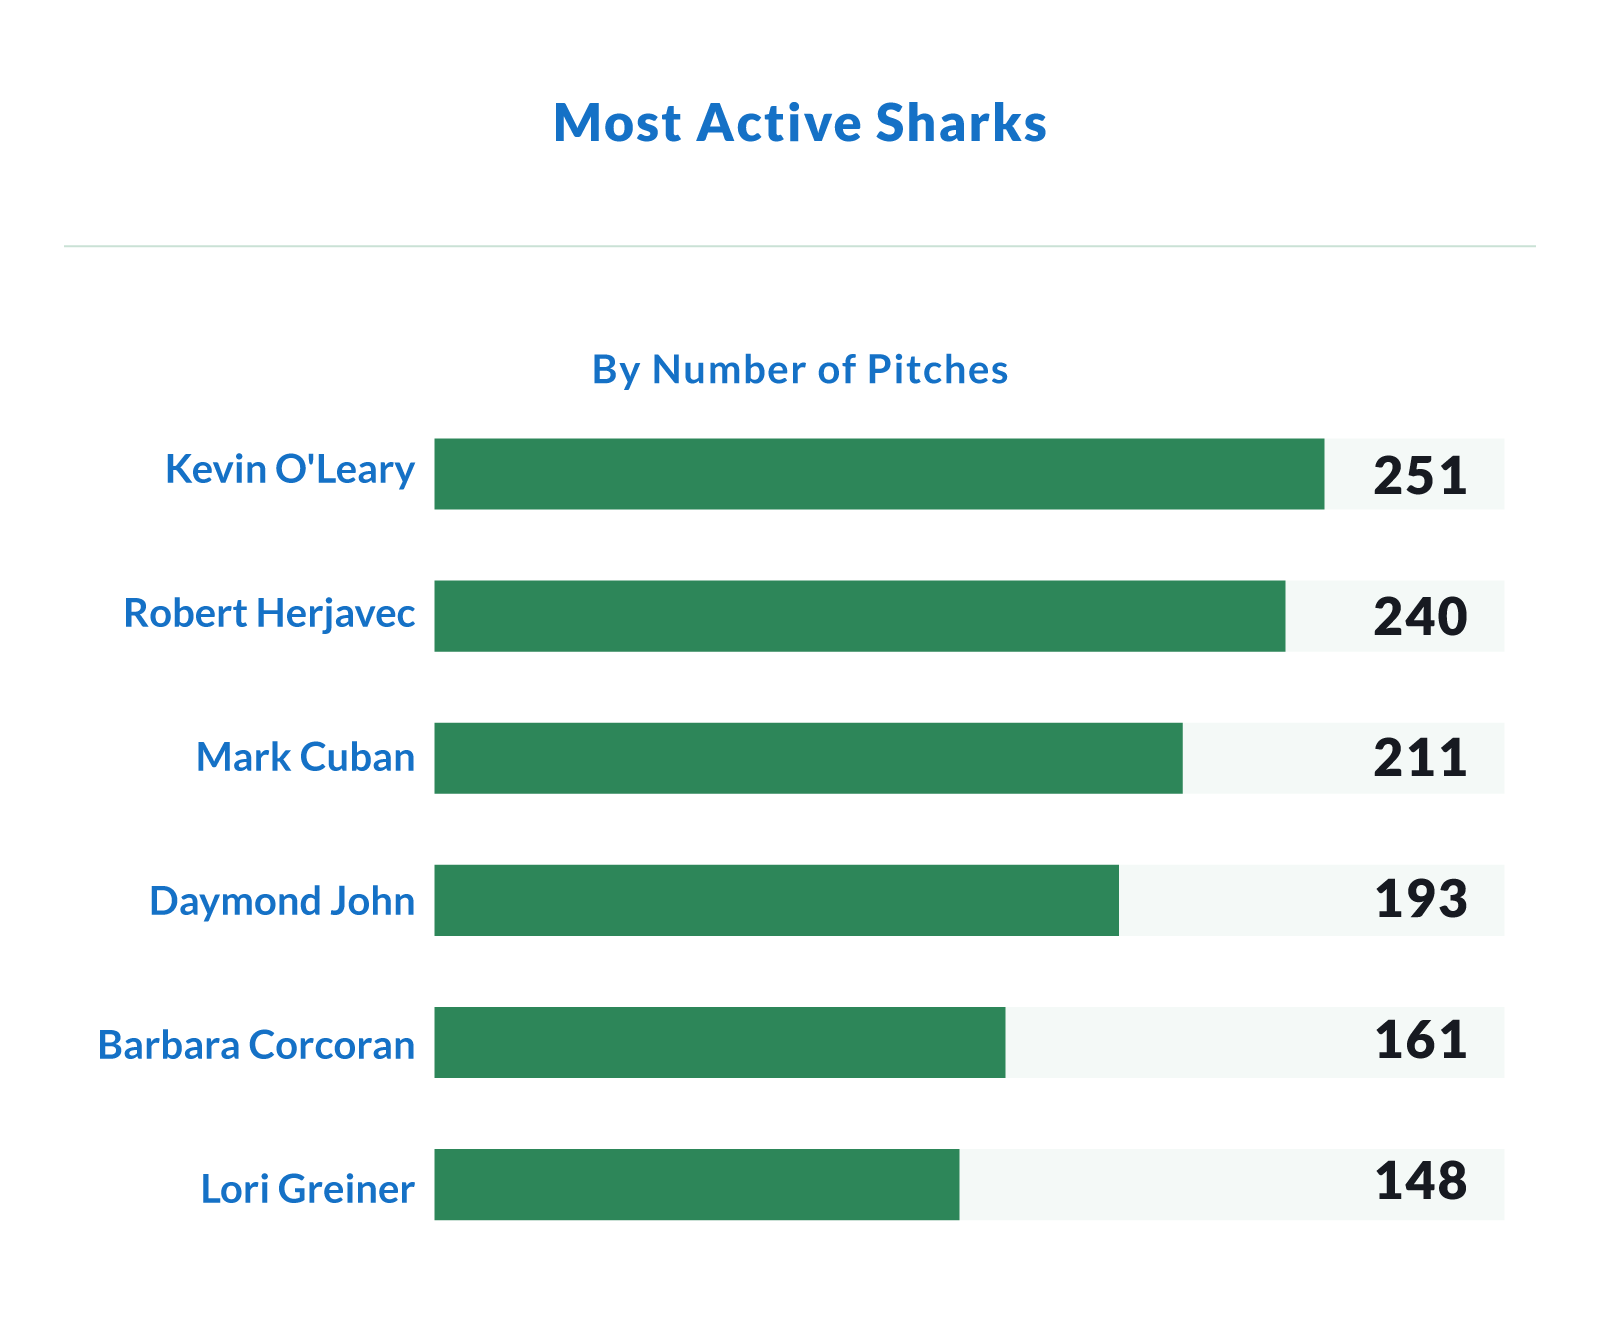1600x1320 pixels.
Task: Select the Barbara Corcoran name label
Action: click(256, 1046)
